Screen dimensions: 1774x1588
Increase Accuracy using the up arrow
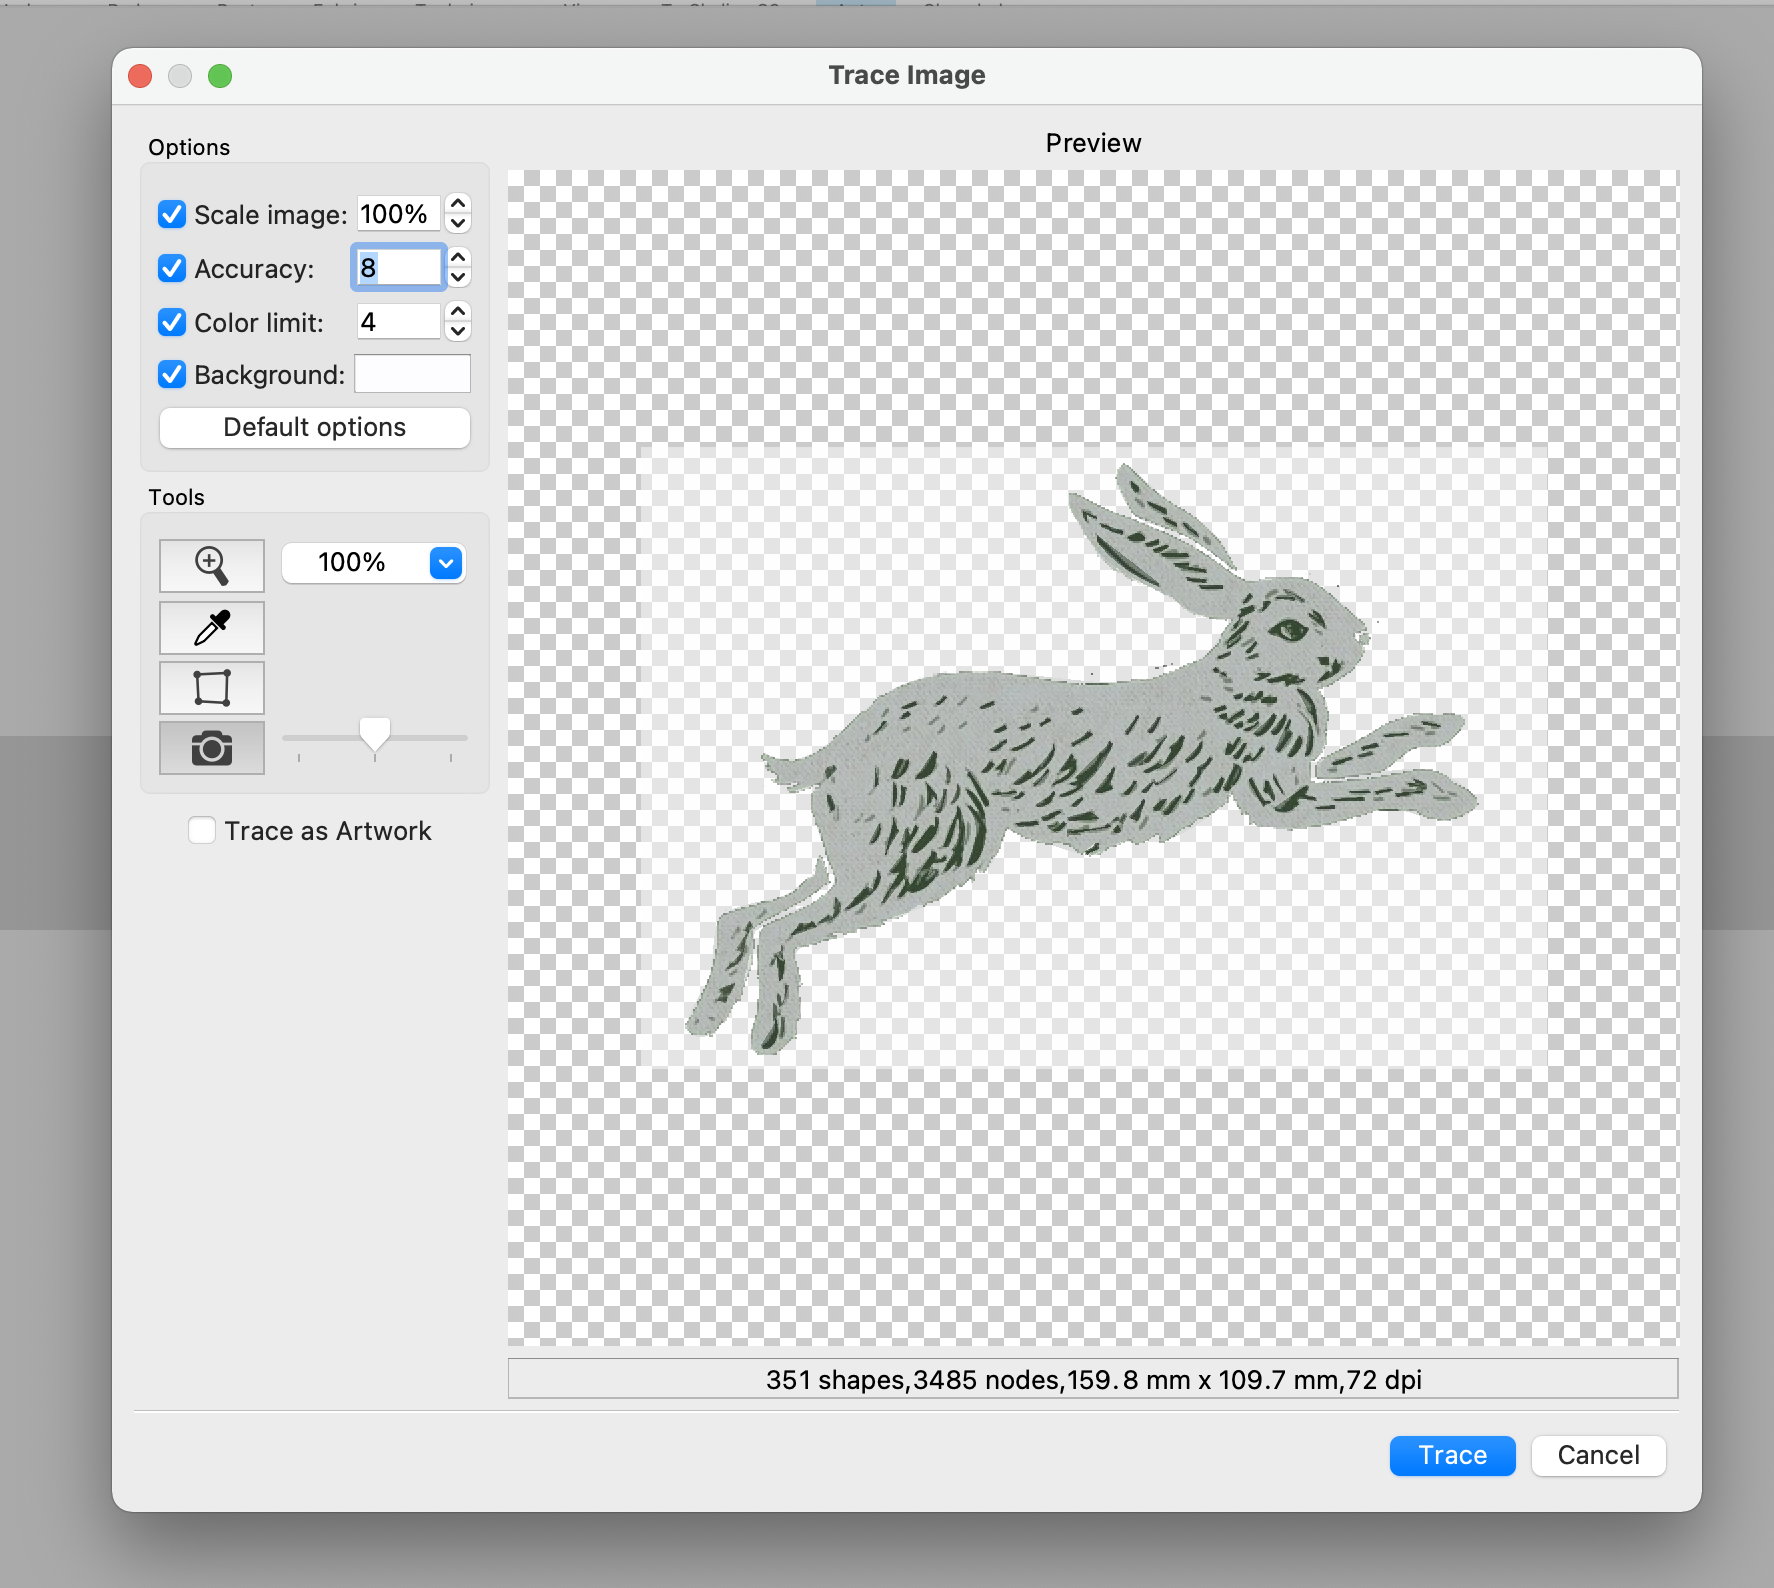(x=457, y=258)
